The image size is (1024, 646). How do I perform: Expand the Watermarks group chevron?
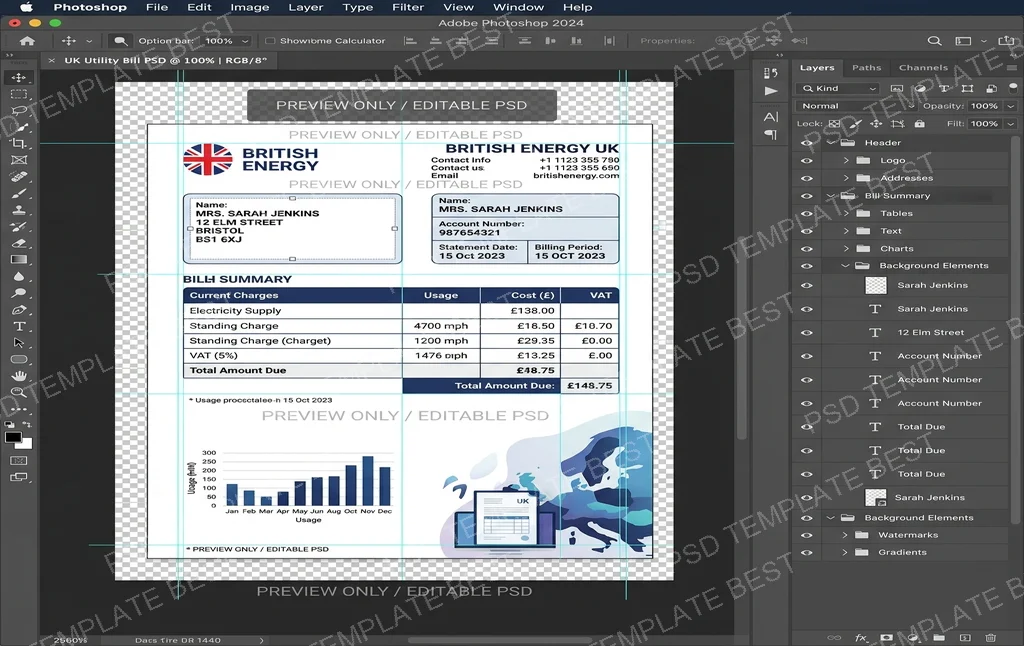tap(844, 535)
